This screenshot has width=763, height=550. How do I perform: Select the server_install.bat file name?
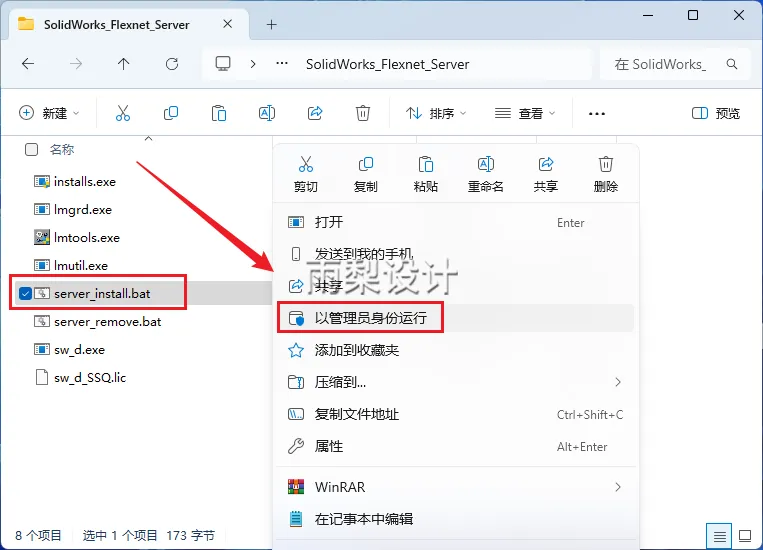click(102, 294)
